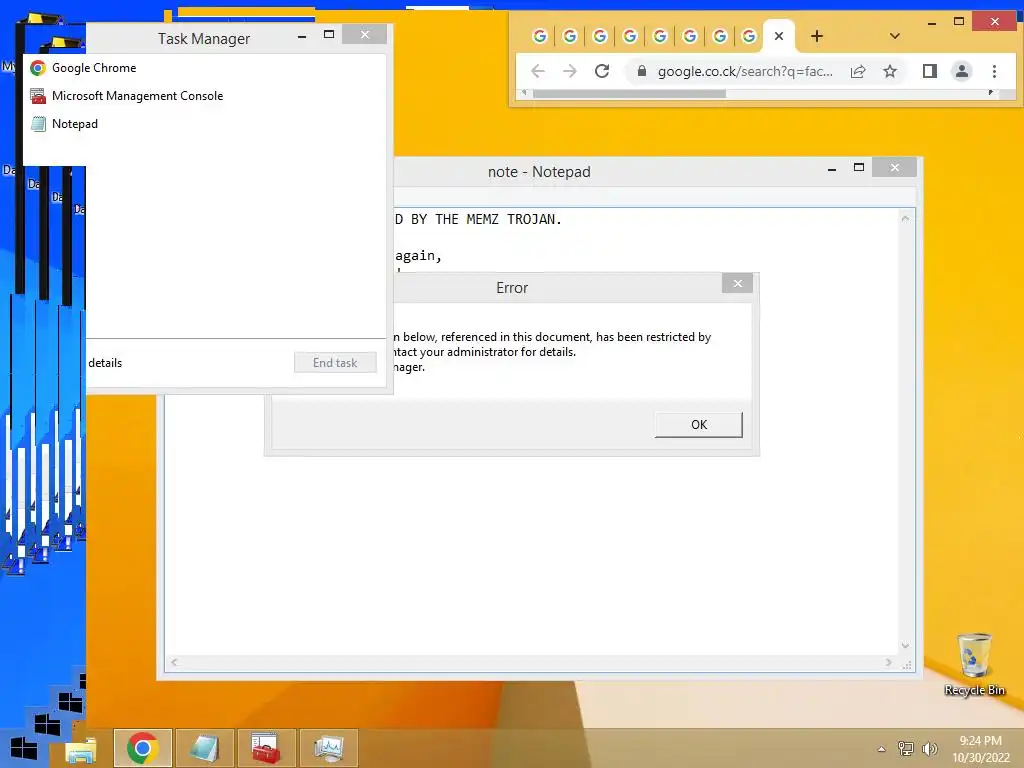Viewport: 1024px width, 768px height.
Task: Switch to the eighth Google tab in Chrome
Action: pos(749,37)
